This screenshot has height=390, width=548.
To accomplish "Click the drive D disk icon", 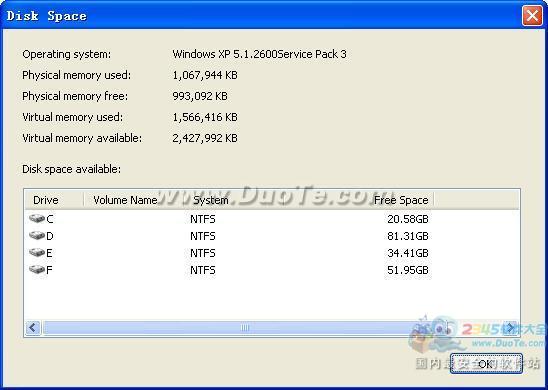I will tap(37, 236).
